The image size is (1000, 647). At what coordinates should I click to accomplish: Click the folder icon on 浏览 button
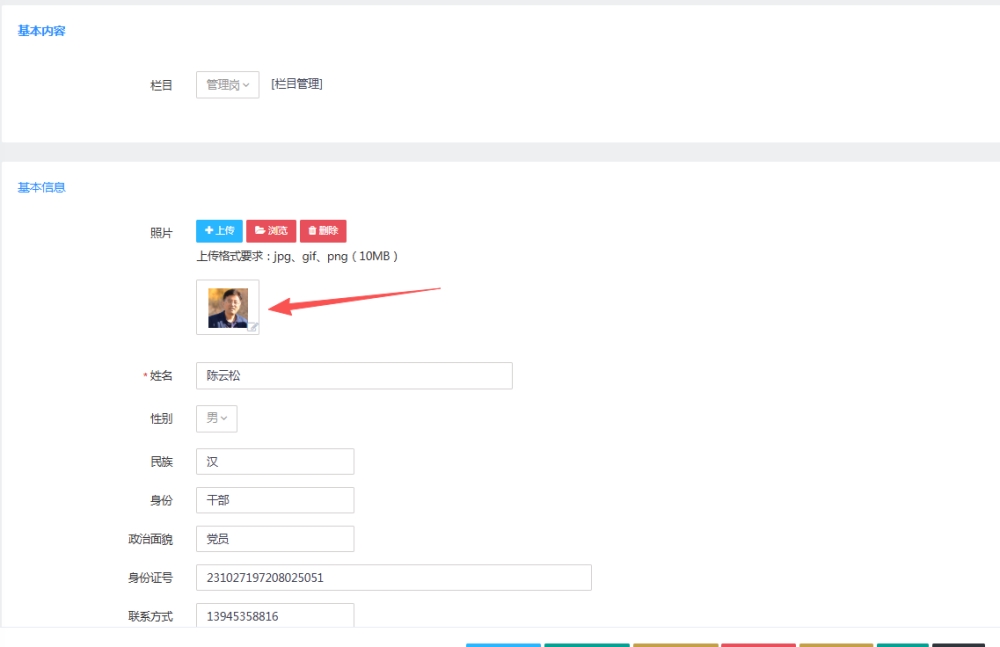click(x=260, y=231)
